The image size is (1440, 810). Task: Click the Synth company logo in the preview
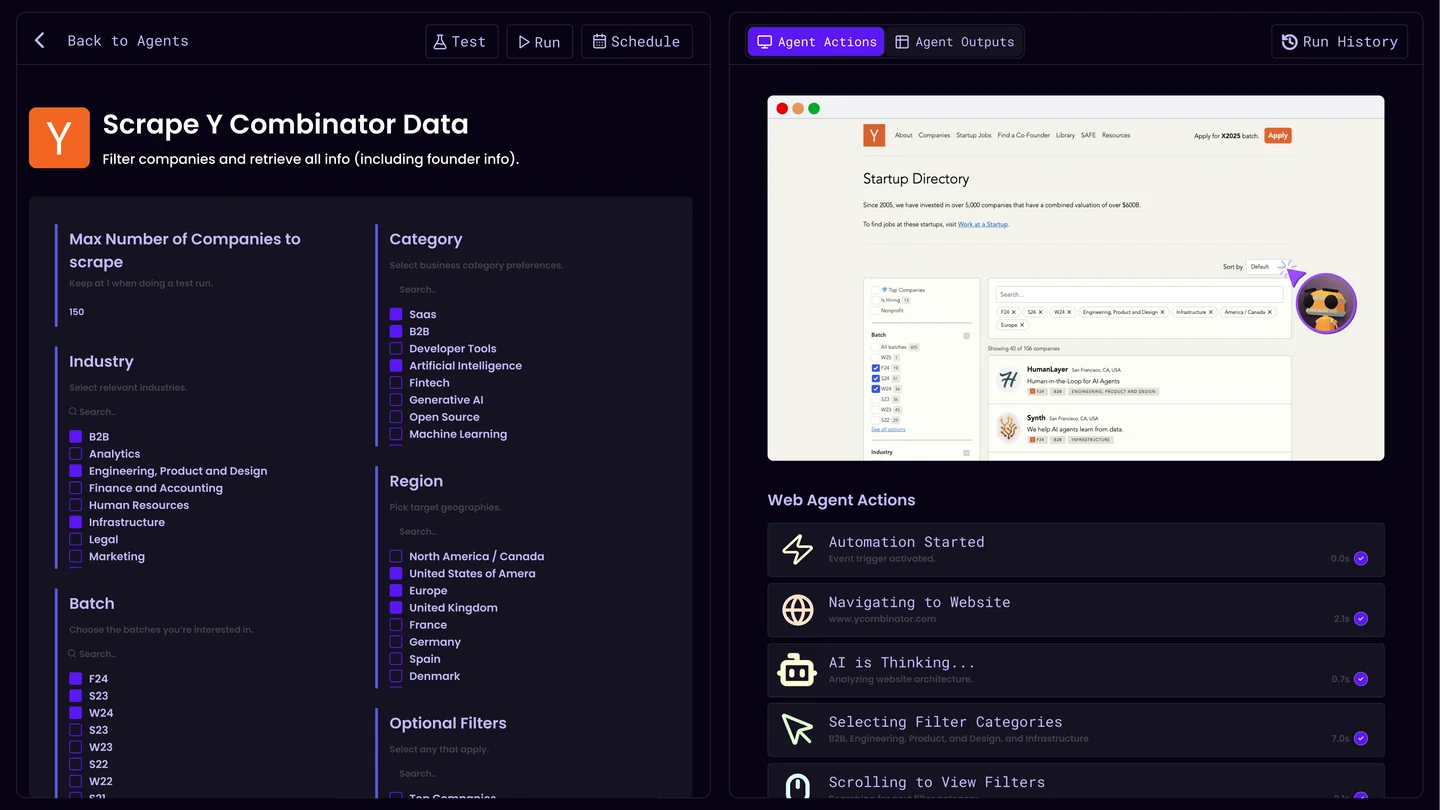[x=1008, y=428]
